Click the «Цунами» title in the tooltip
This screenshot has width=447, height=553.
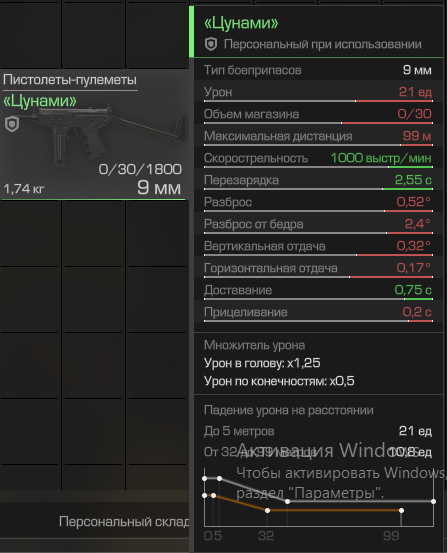click(241, 23)
